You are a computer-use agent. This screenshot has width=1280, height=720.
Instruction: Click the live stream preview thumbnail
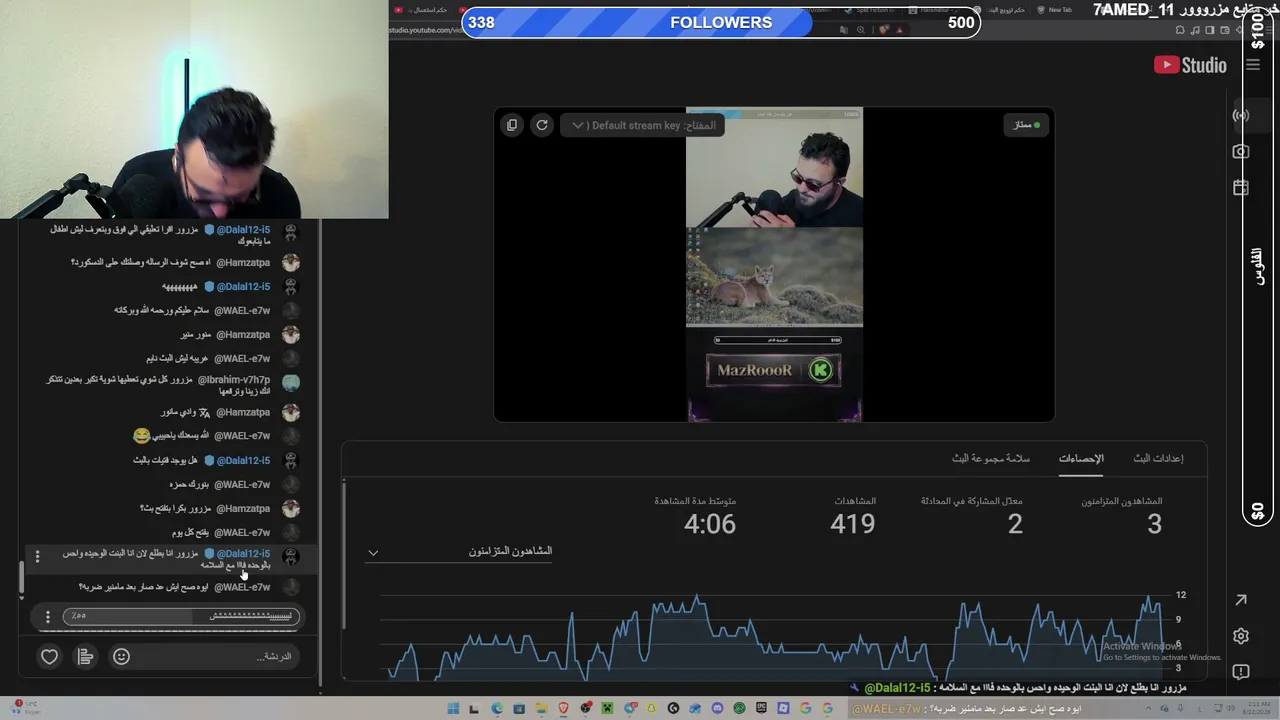pos(774,265)
